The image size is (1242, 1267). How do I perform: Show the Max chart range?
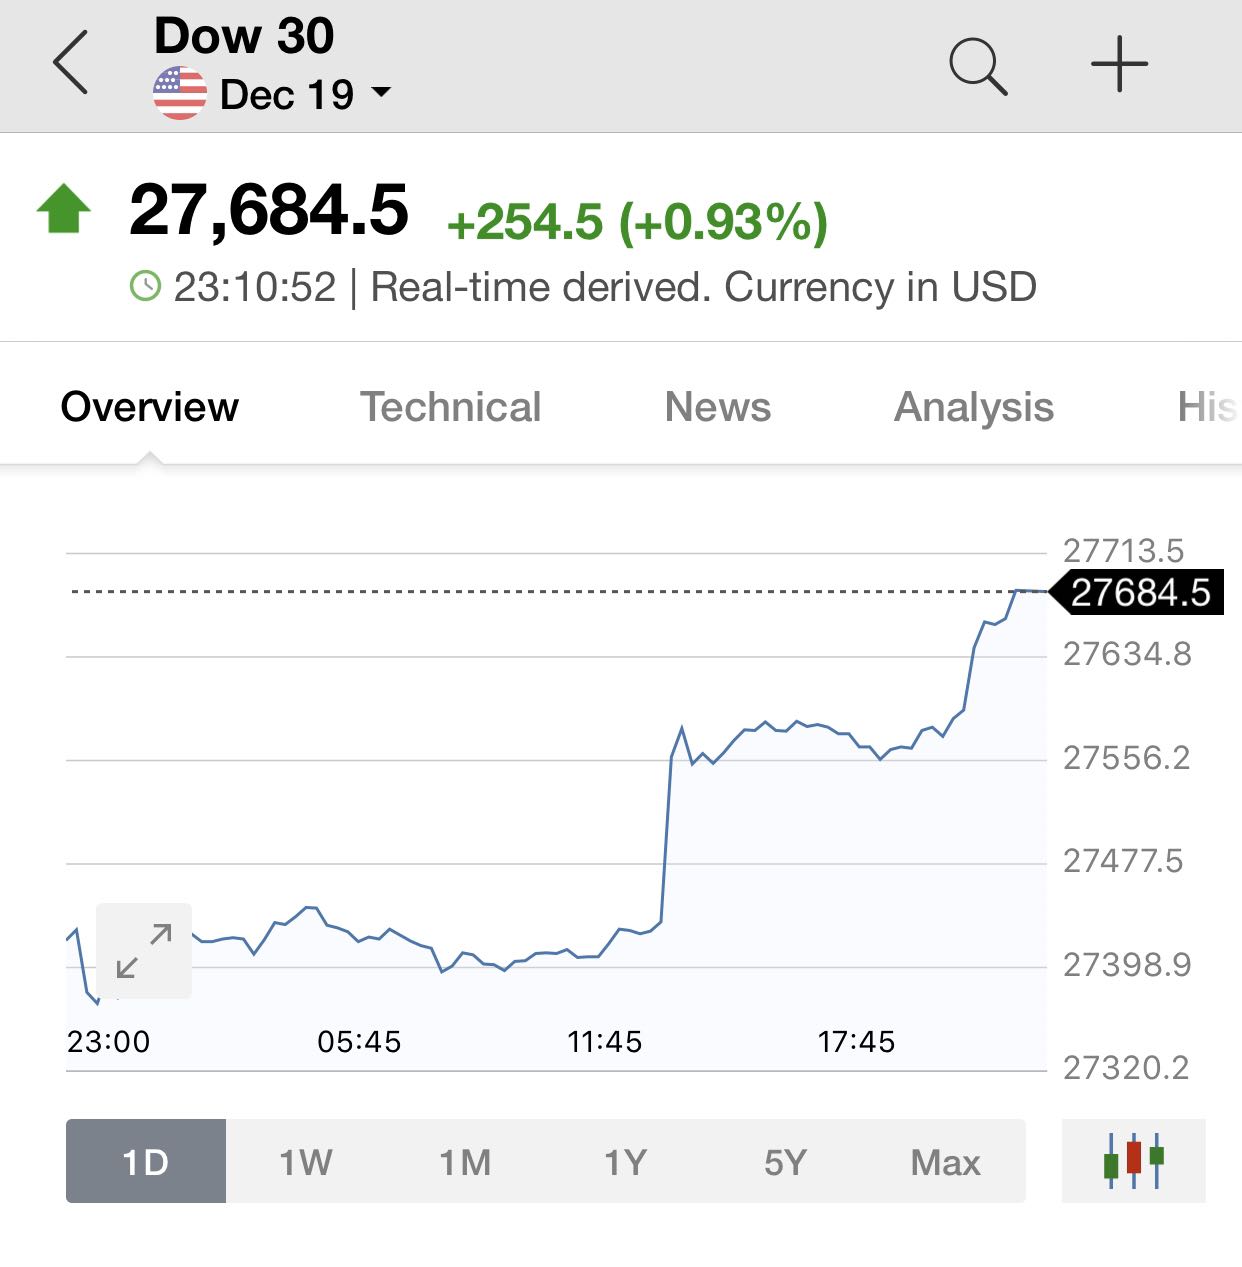946,1161
